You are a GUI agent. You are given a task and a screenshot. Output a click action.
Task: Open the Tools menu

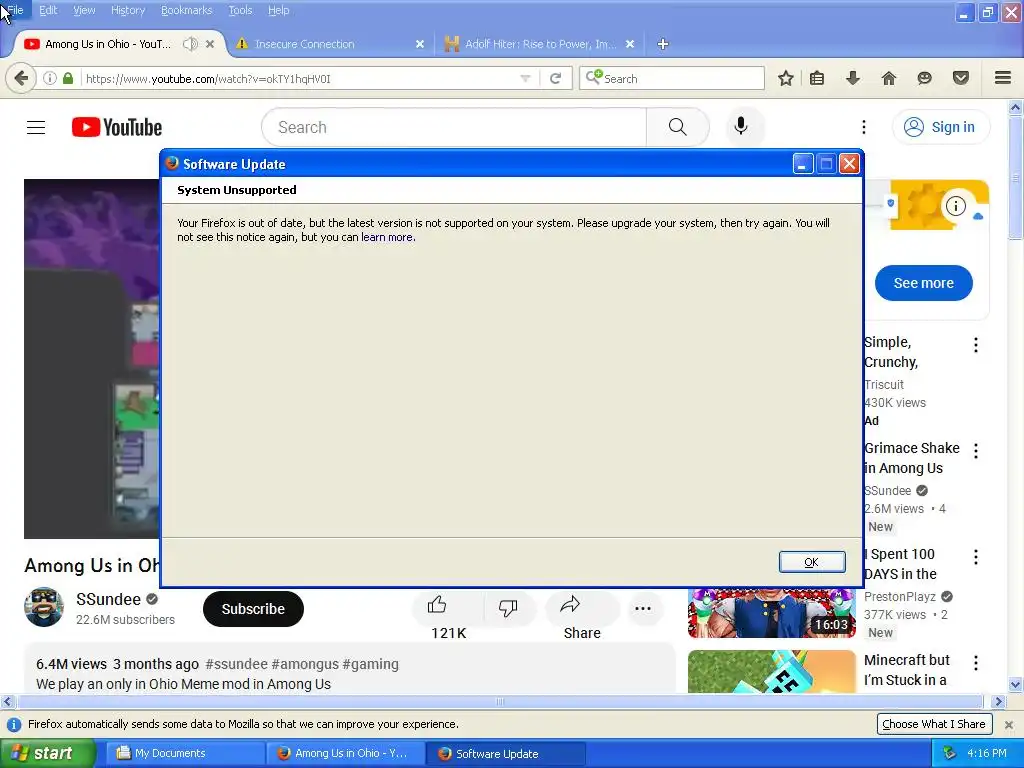(240, 10)
